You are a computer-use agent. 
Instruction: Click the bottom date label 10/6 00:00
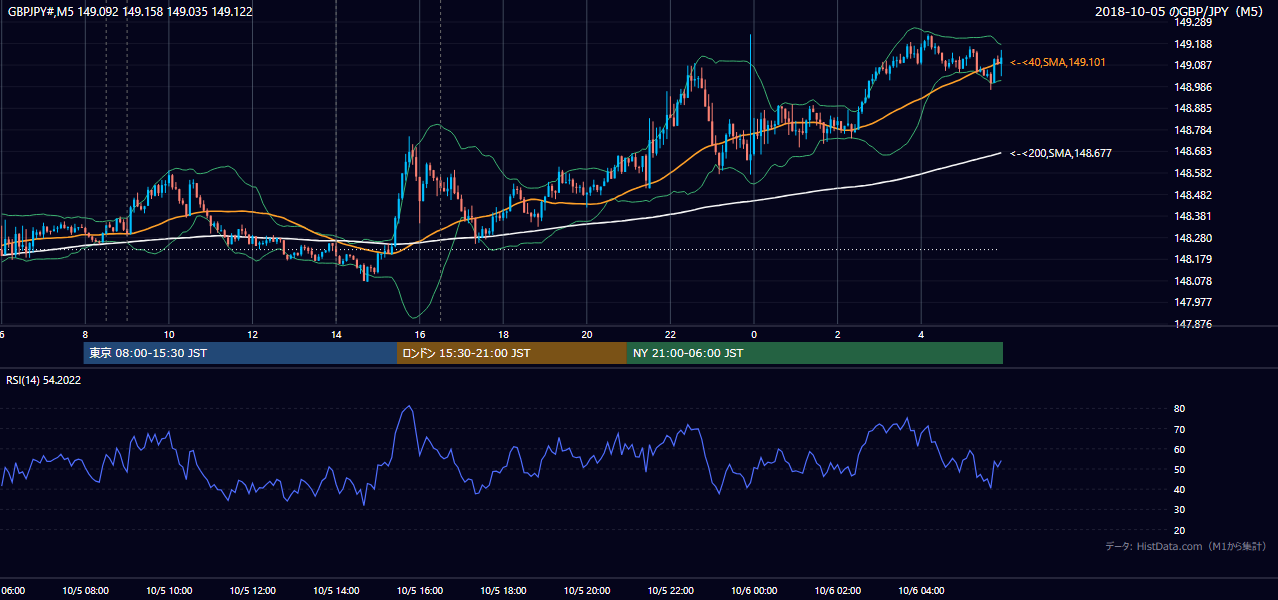click(x=753, y=590)
